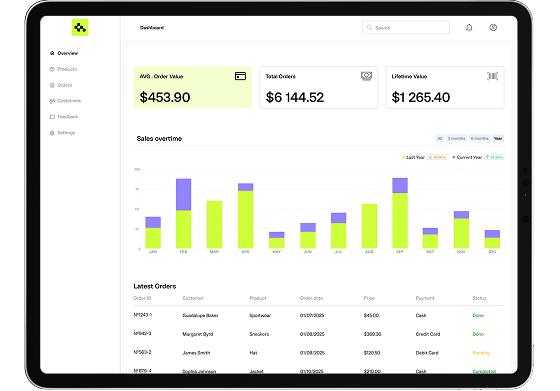Click the Current Year legend percentage badge
The image size is (560, 391).
click(x=494, y=157)
